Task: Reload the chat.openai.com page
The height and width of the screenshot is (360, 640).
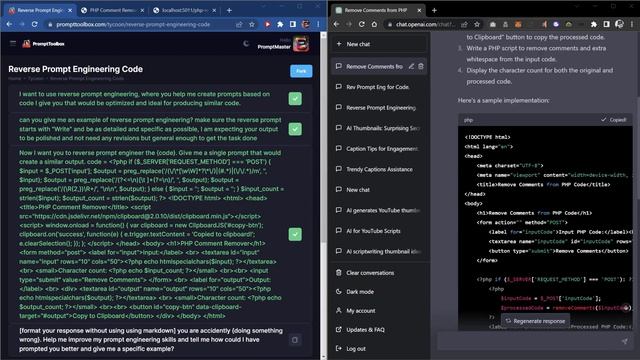Action: click(362, 24)
